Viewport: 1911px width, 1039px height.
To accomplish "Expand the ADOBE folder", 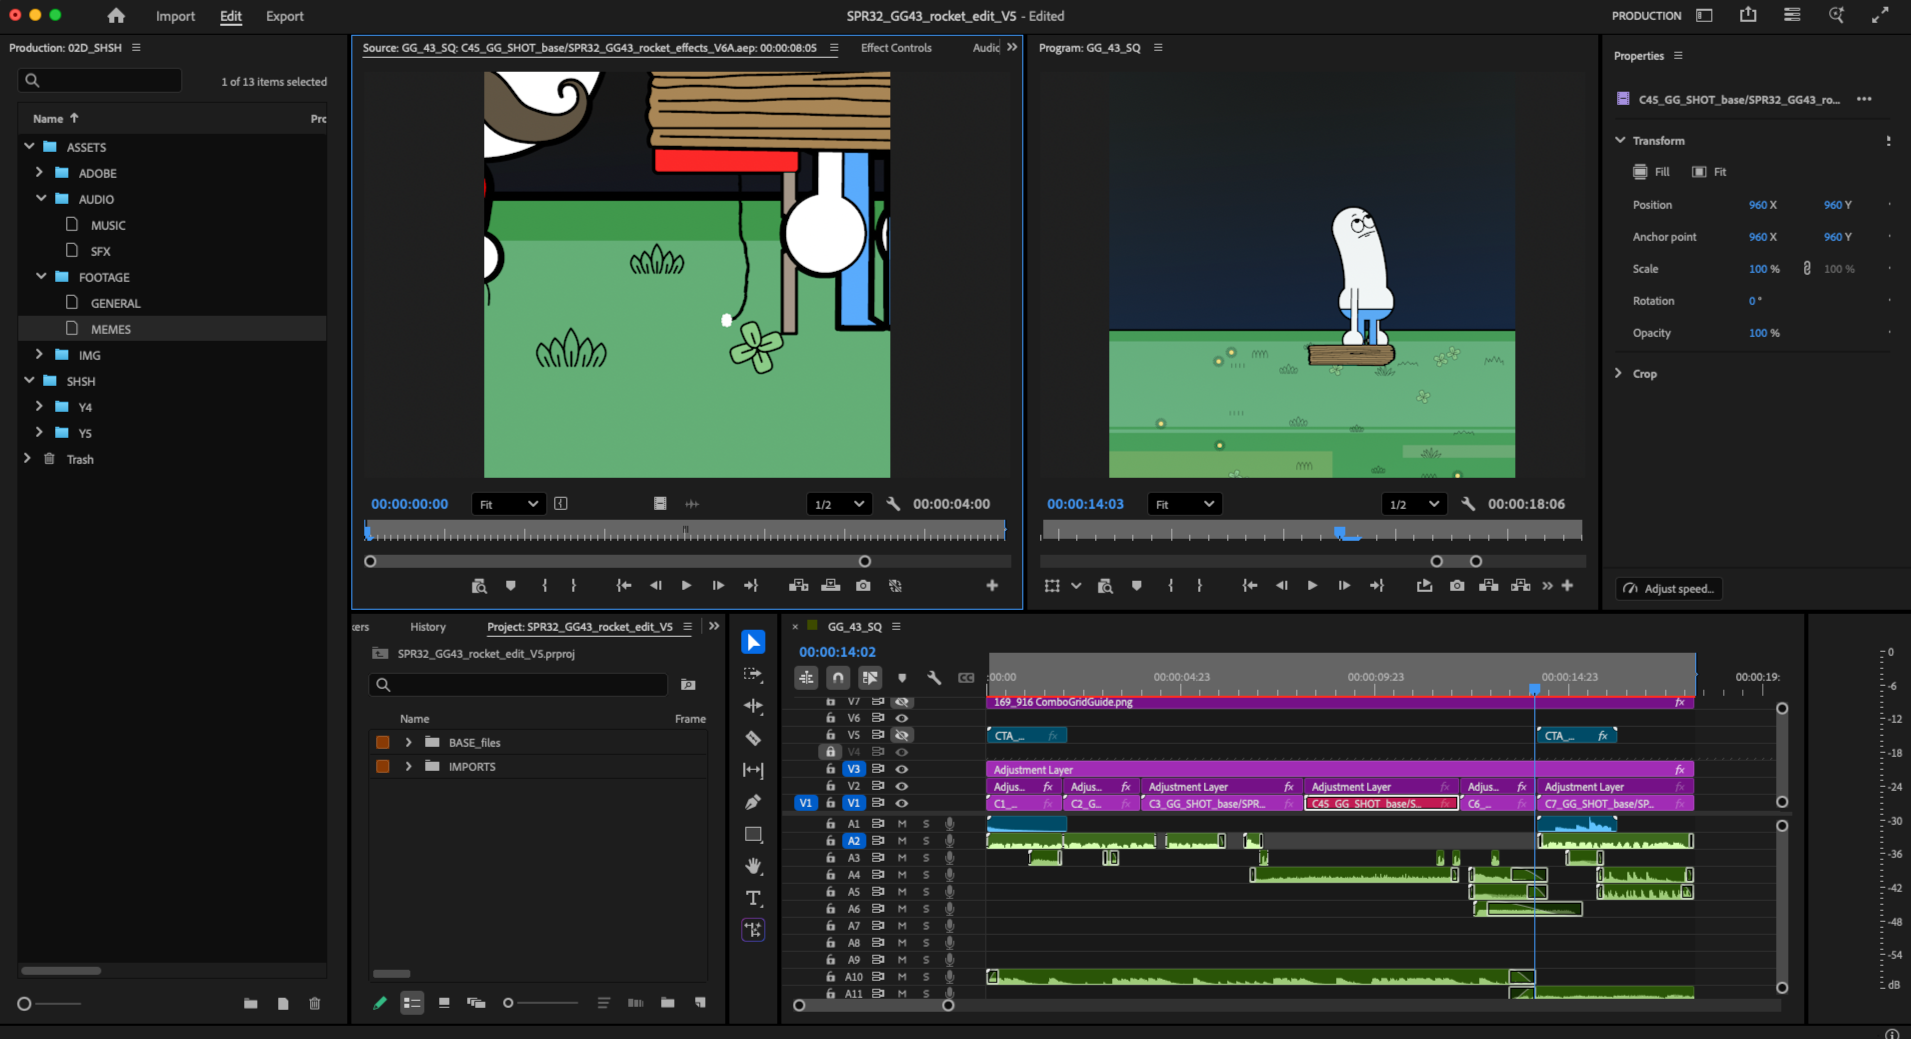I will coord(39,172).
